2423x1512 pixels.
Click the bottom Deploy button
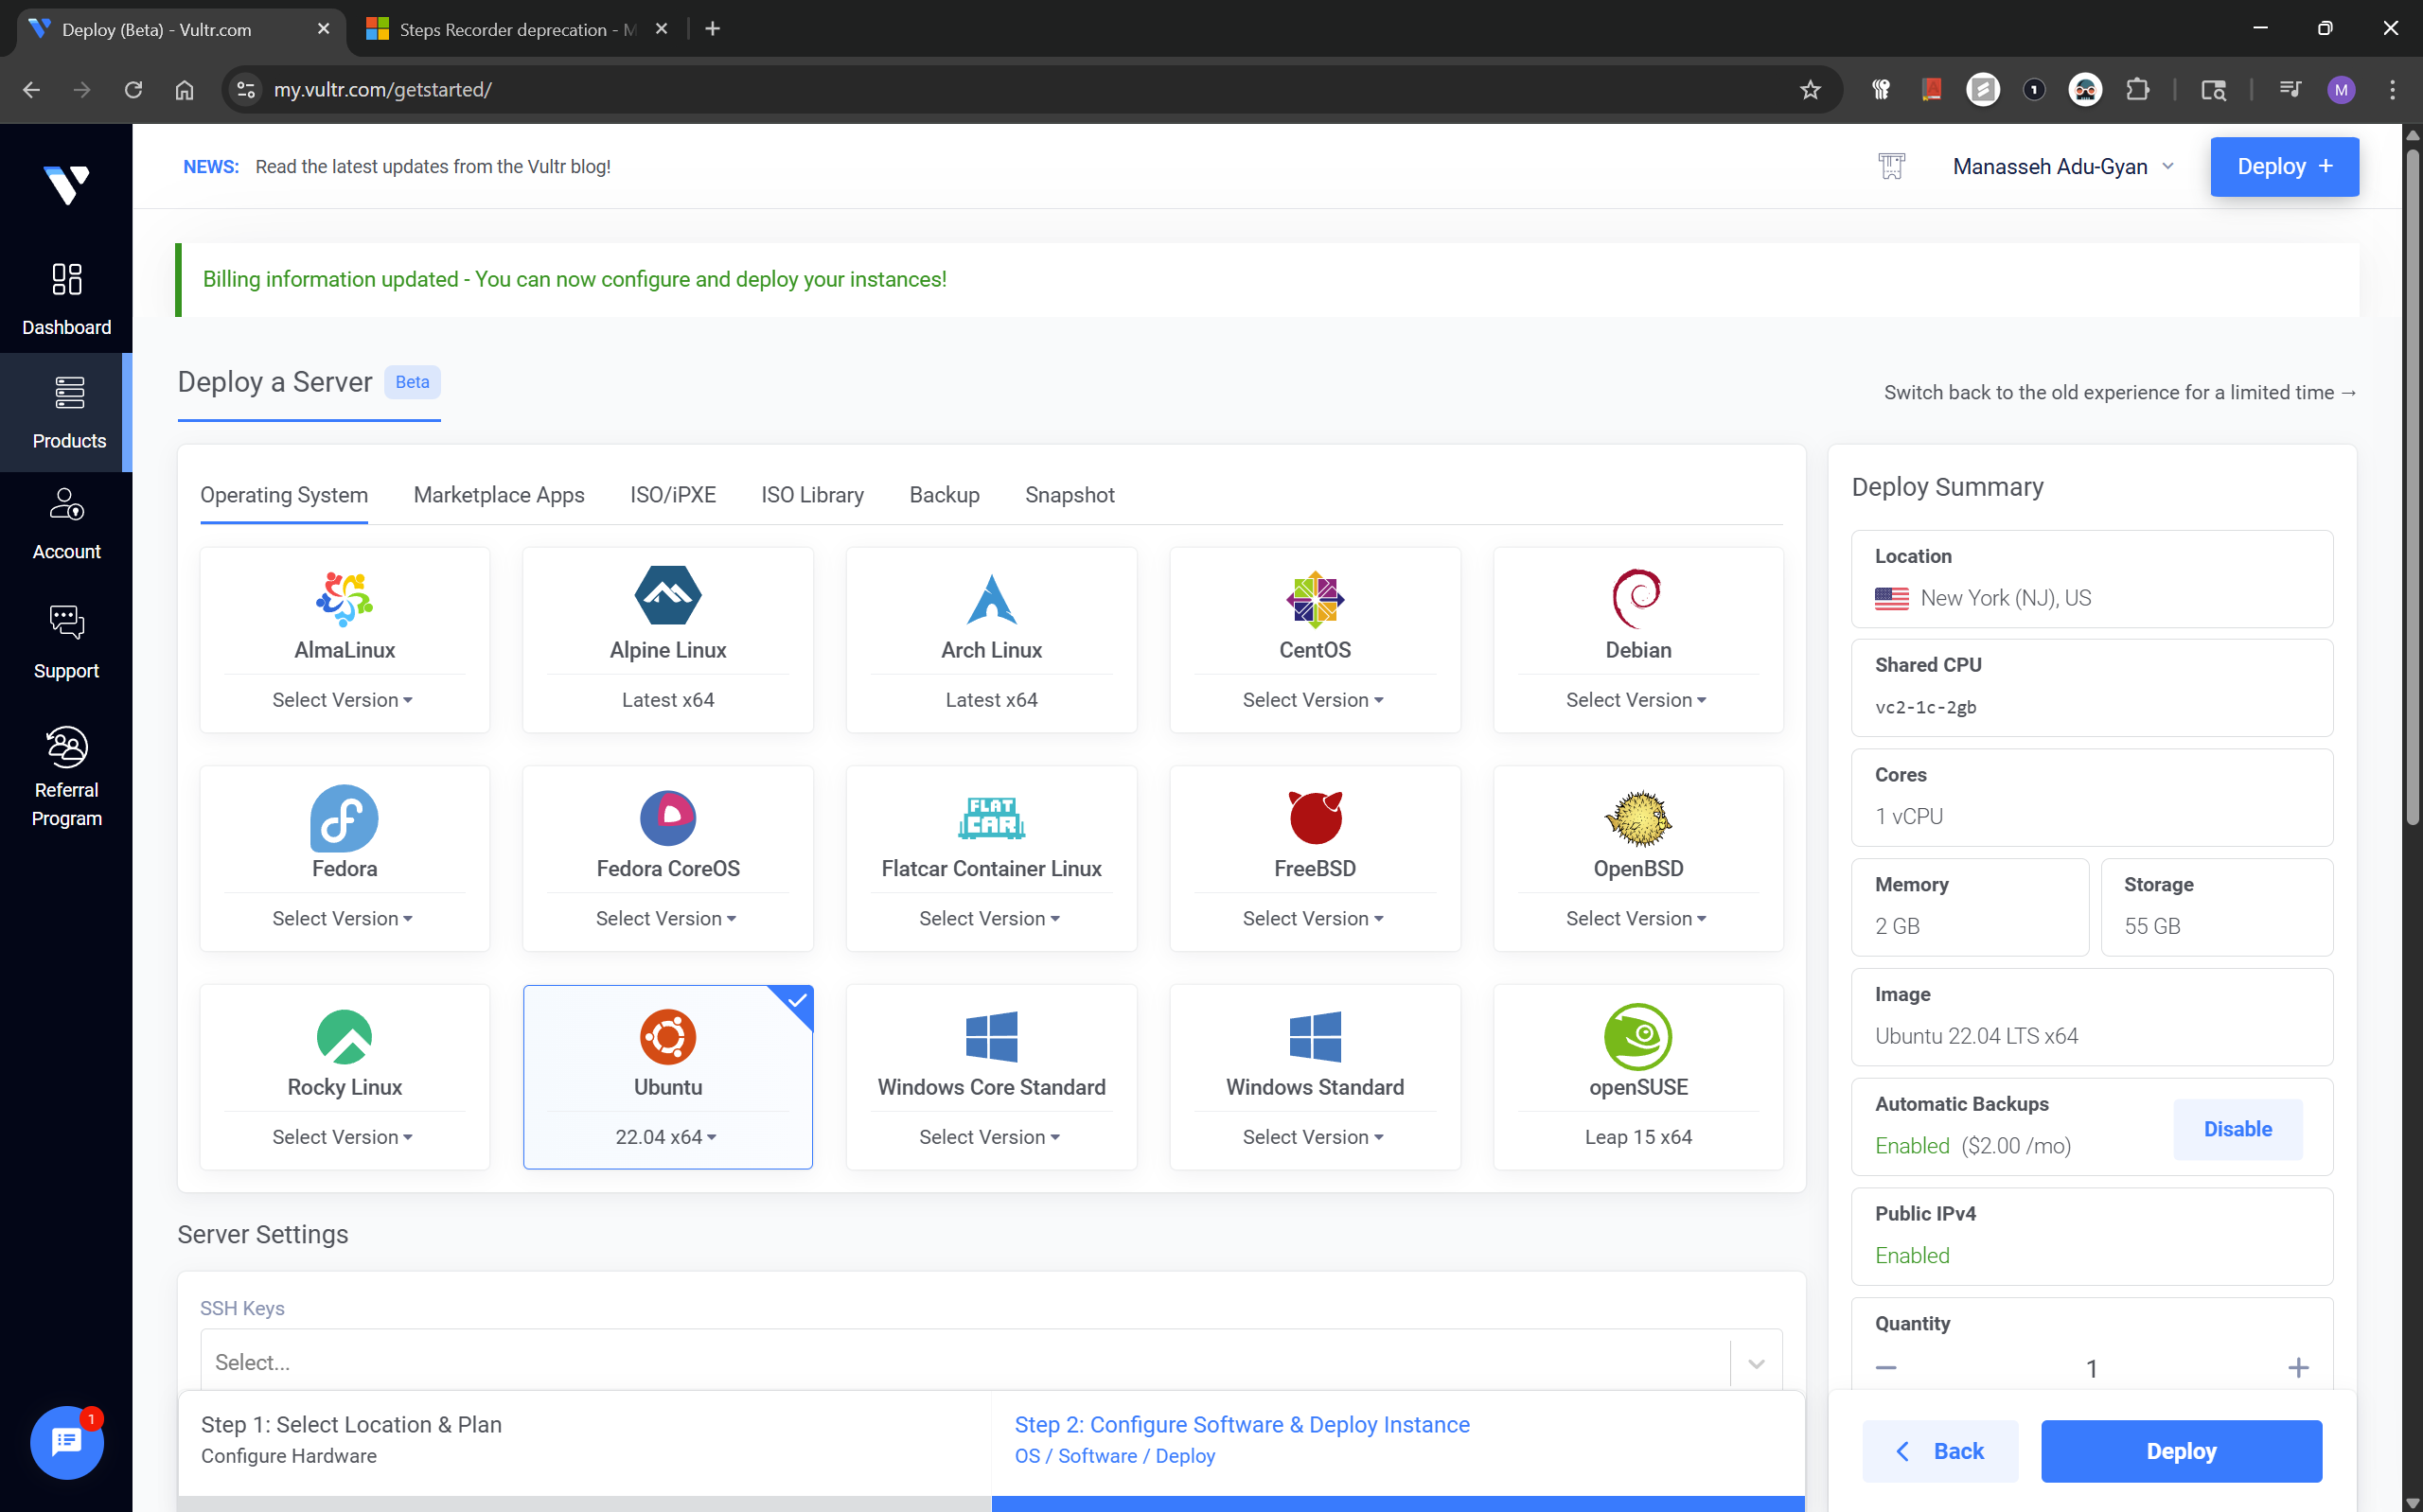[2180, 1450]
